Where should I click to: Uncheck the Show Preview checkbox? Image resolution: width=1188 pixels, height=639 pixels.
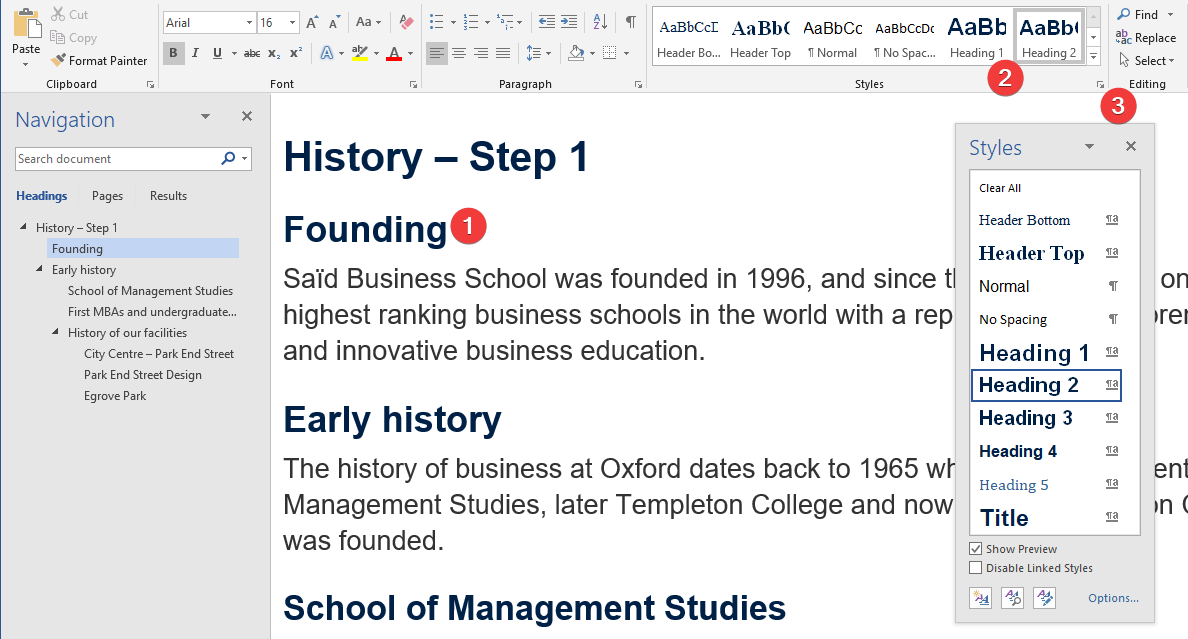click(x=976, y=549)
